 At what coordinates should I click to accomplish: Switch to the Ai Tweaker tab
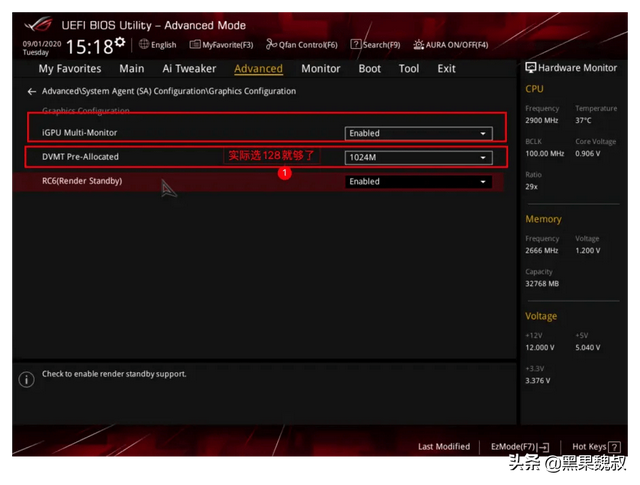(189, 69)
